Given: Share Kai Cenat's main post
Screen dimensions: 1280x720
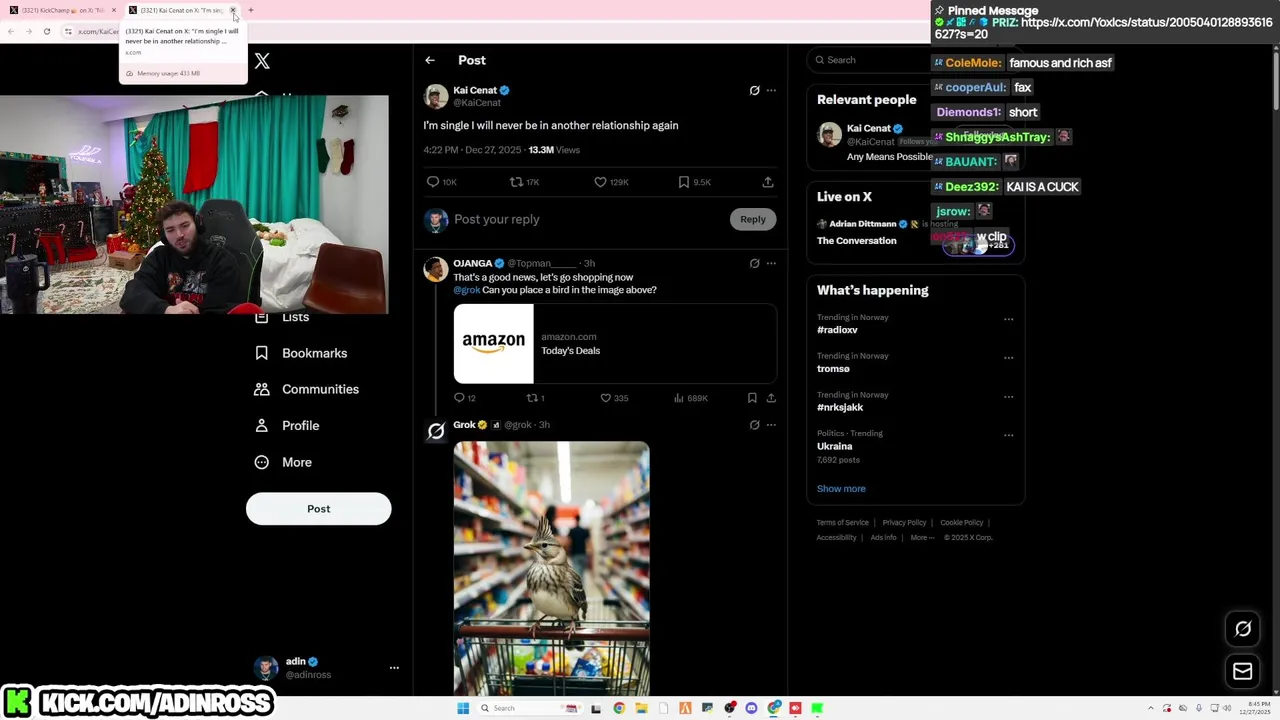Looking at the screenshot, I should 768,182.
